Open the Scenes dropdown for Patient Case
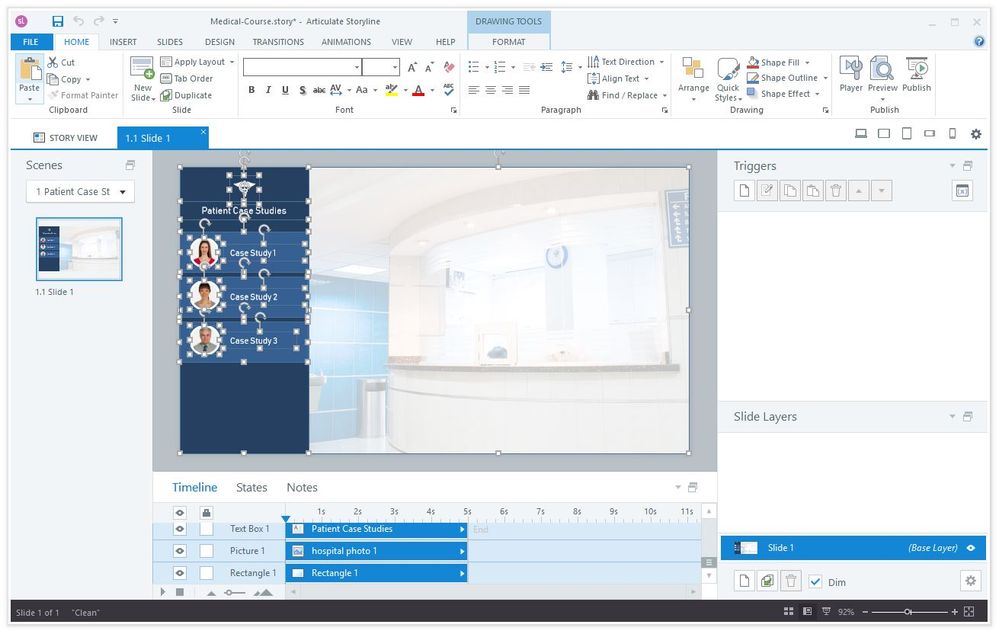This screenshot has height=634, width=999. (x=80, y=192)
